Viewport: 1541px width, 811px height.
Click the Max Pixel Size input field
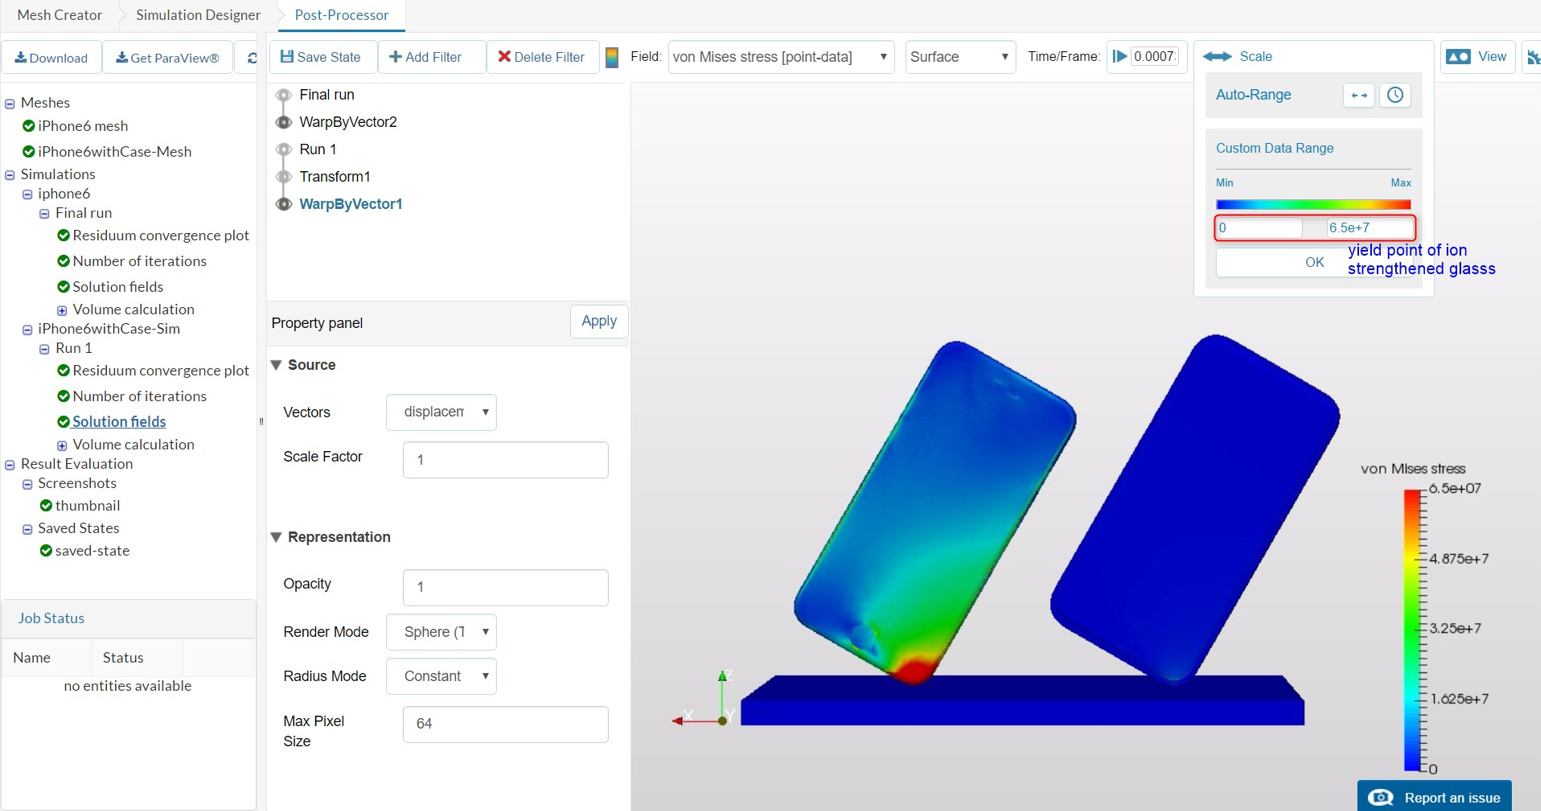tap(505, 724)
